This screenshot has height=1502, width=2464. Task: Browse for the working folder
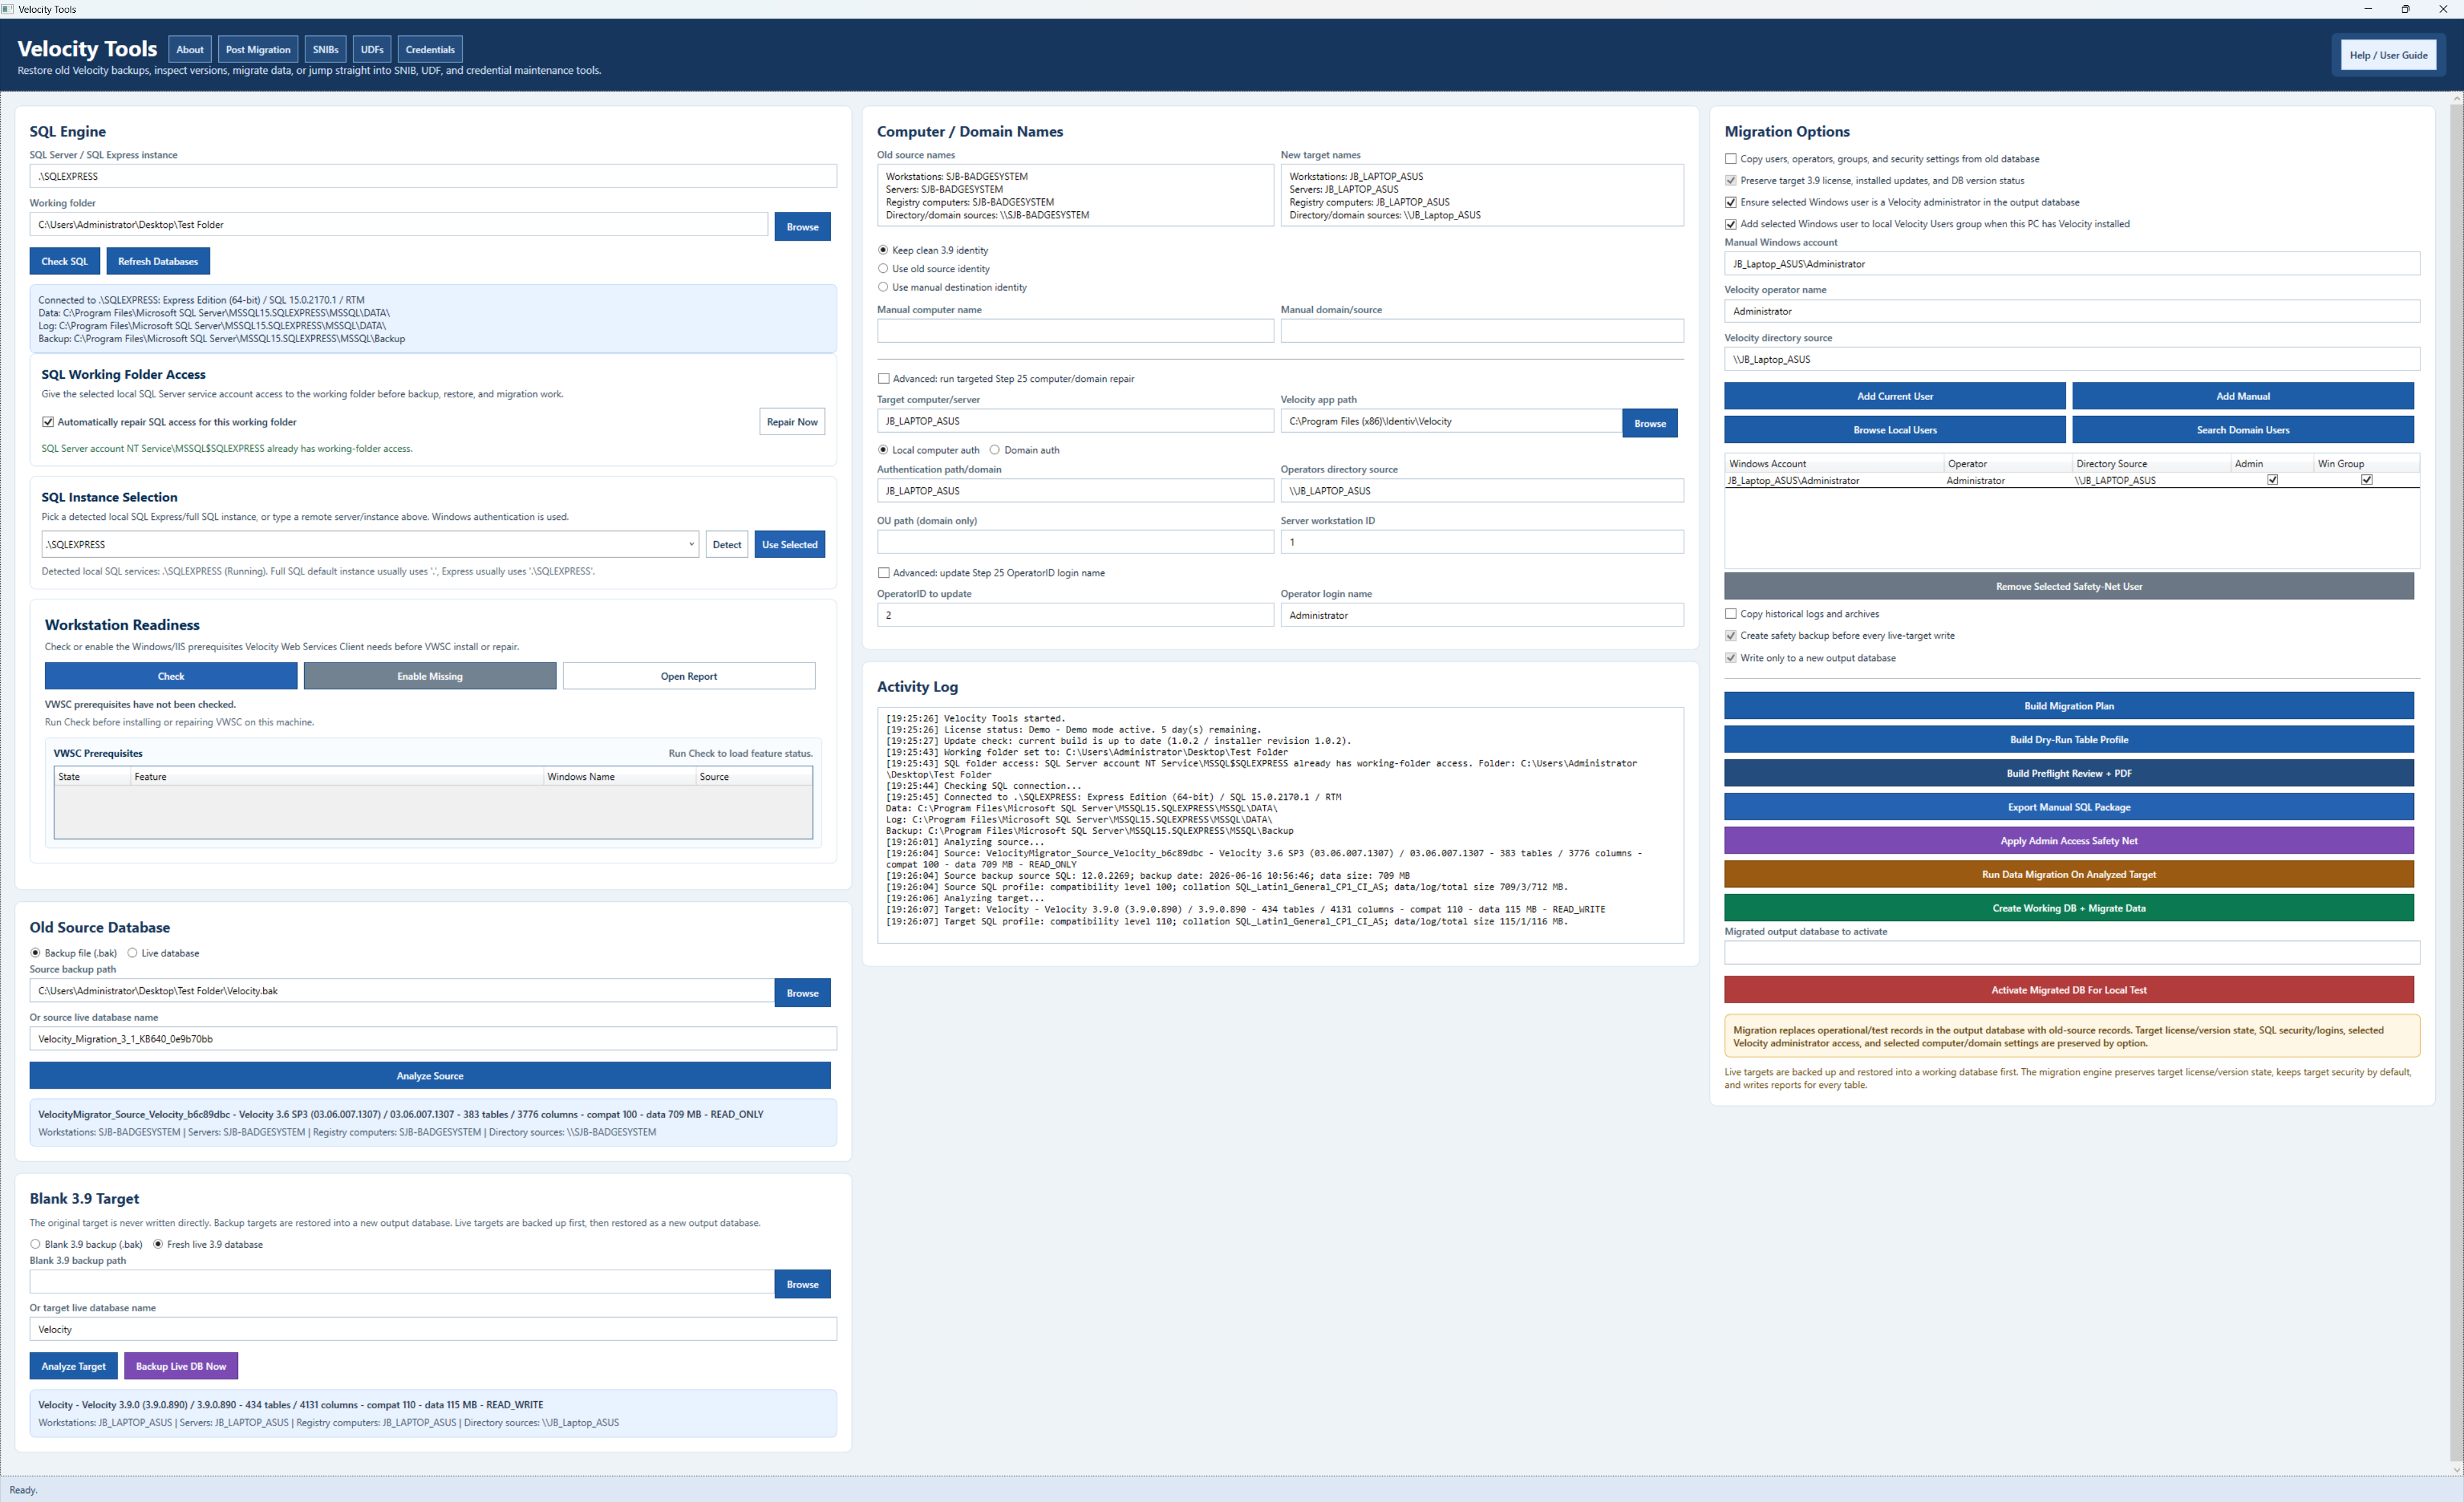coord(802,227)
